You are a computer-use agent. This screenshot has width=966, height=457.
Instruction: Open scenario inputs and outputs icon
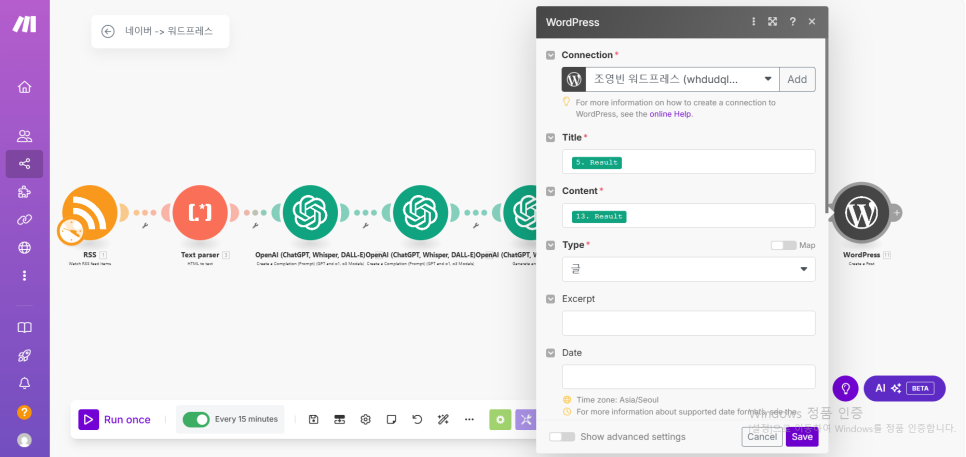point(339,419)
